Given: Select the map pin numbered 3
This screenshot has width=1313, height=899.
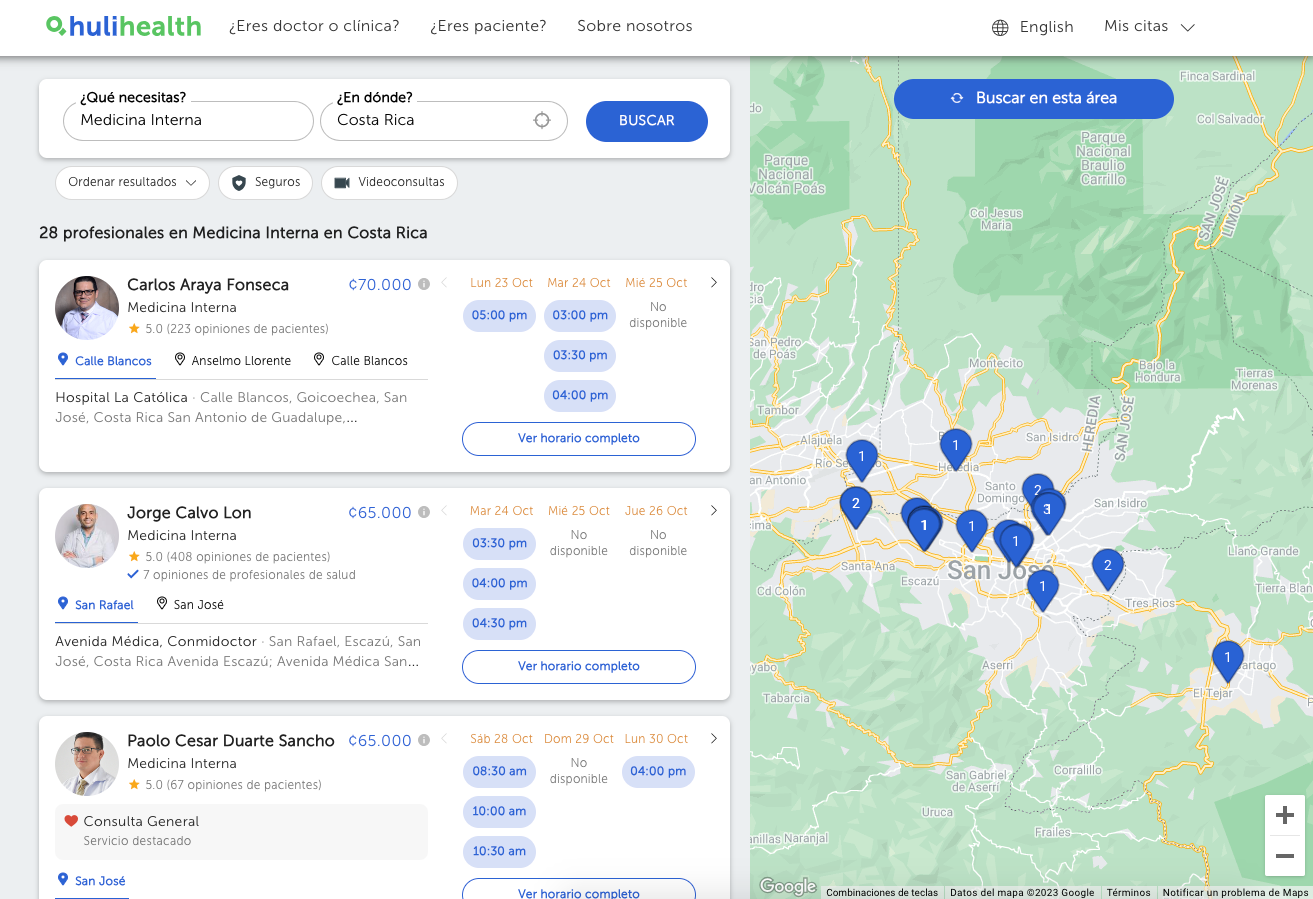Looking at the screenshot, I should tap(1047, 512).
